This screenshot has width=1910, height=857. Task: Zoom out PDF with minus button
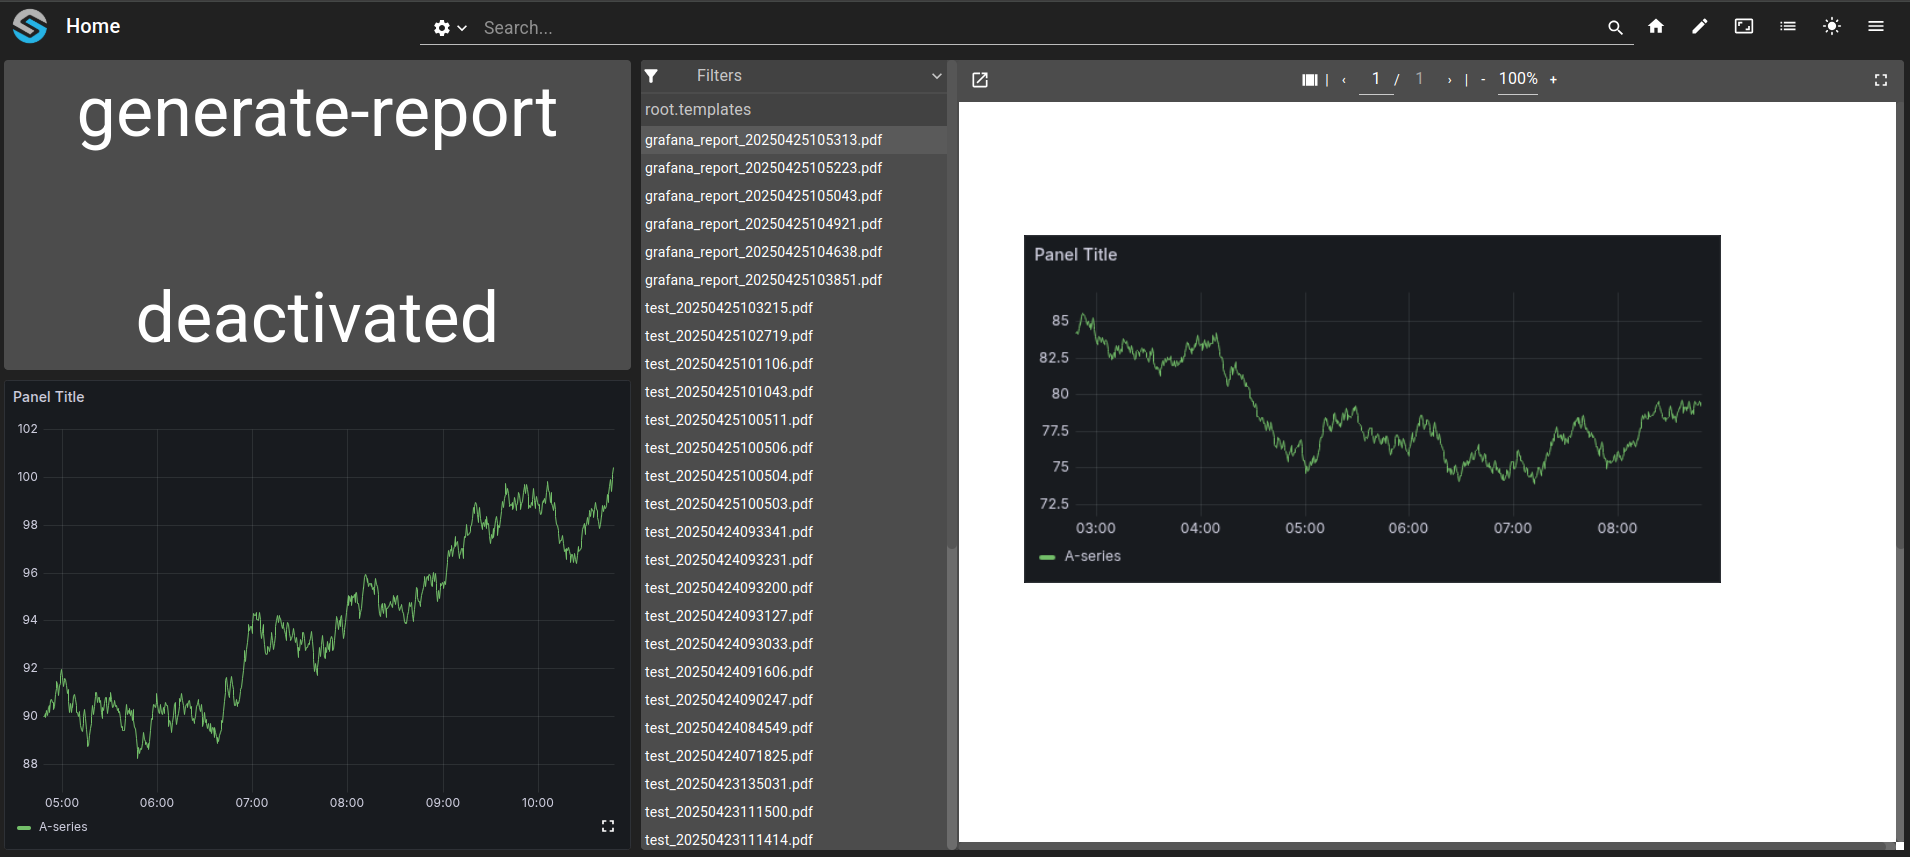(1483, 80)
